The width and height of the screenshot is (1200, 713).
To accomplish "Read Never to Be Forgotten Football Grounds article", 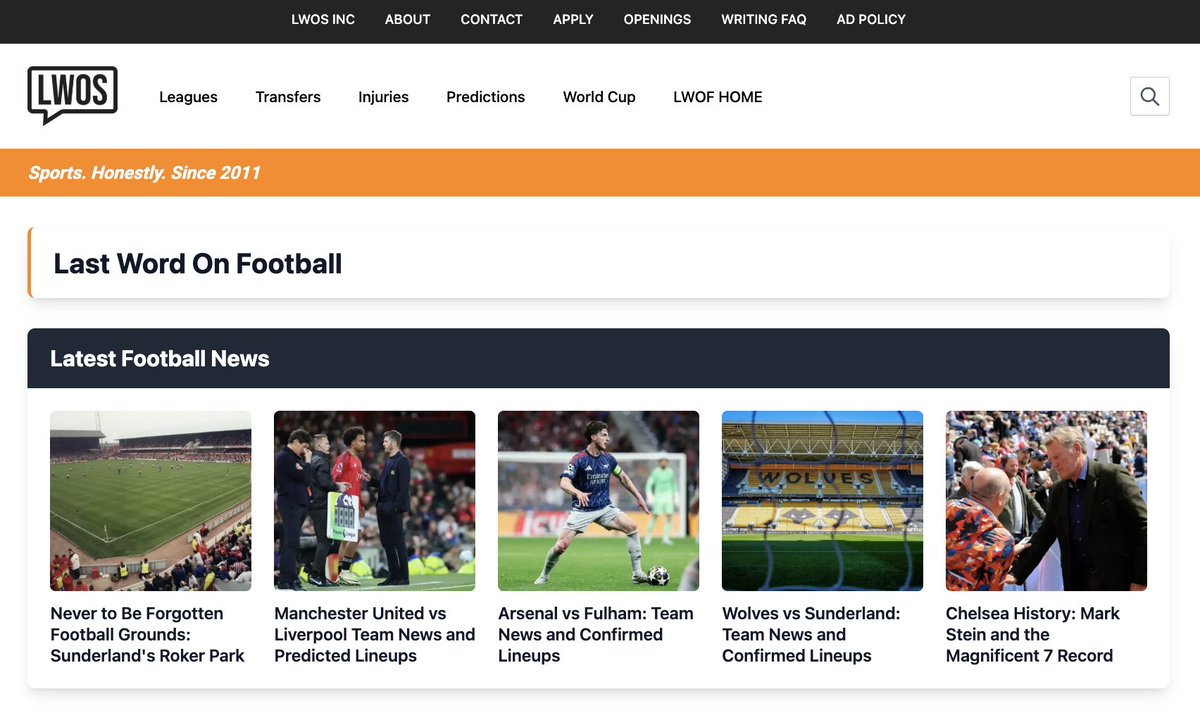I will (x=148, y=635).
